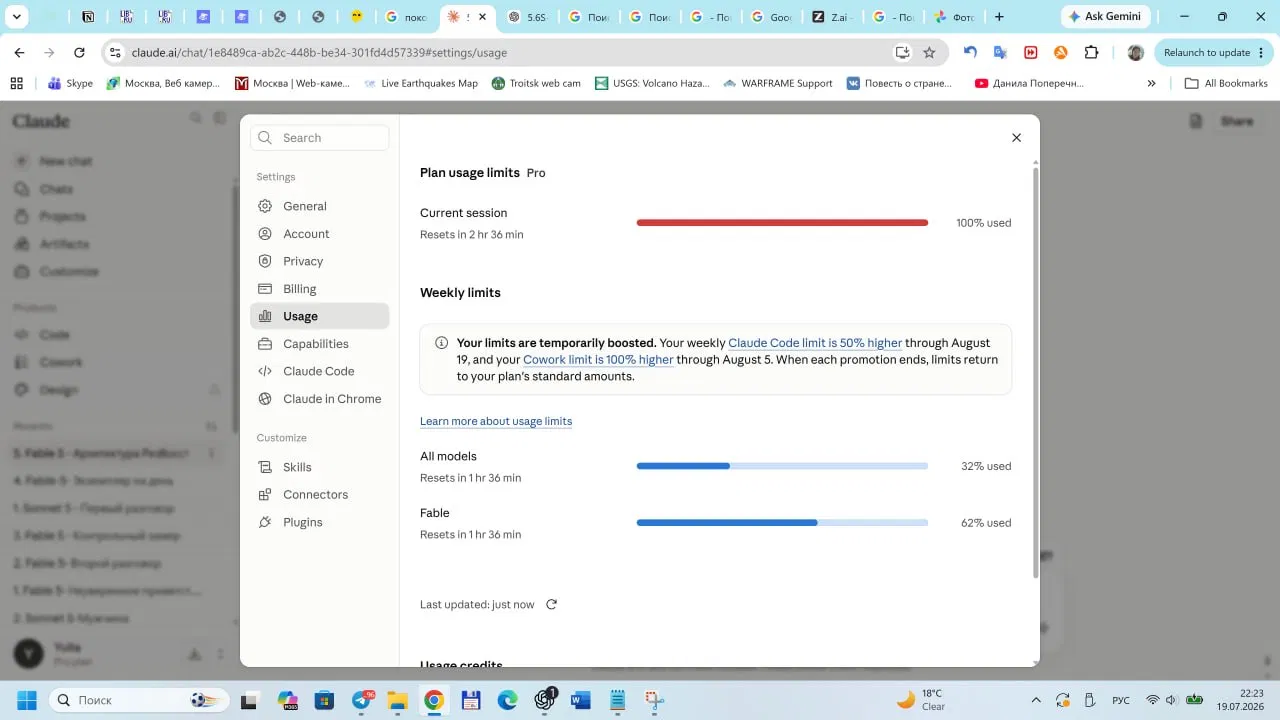Click the 'Resets in 2 hr 36 min' text
The image size is (1280, 720).
[471, 235]
